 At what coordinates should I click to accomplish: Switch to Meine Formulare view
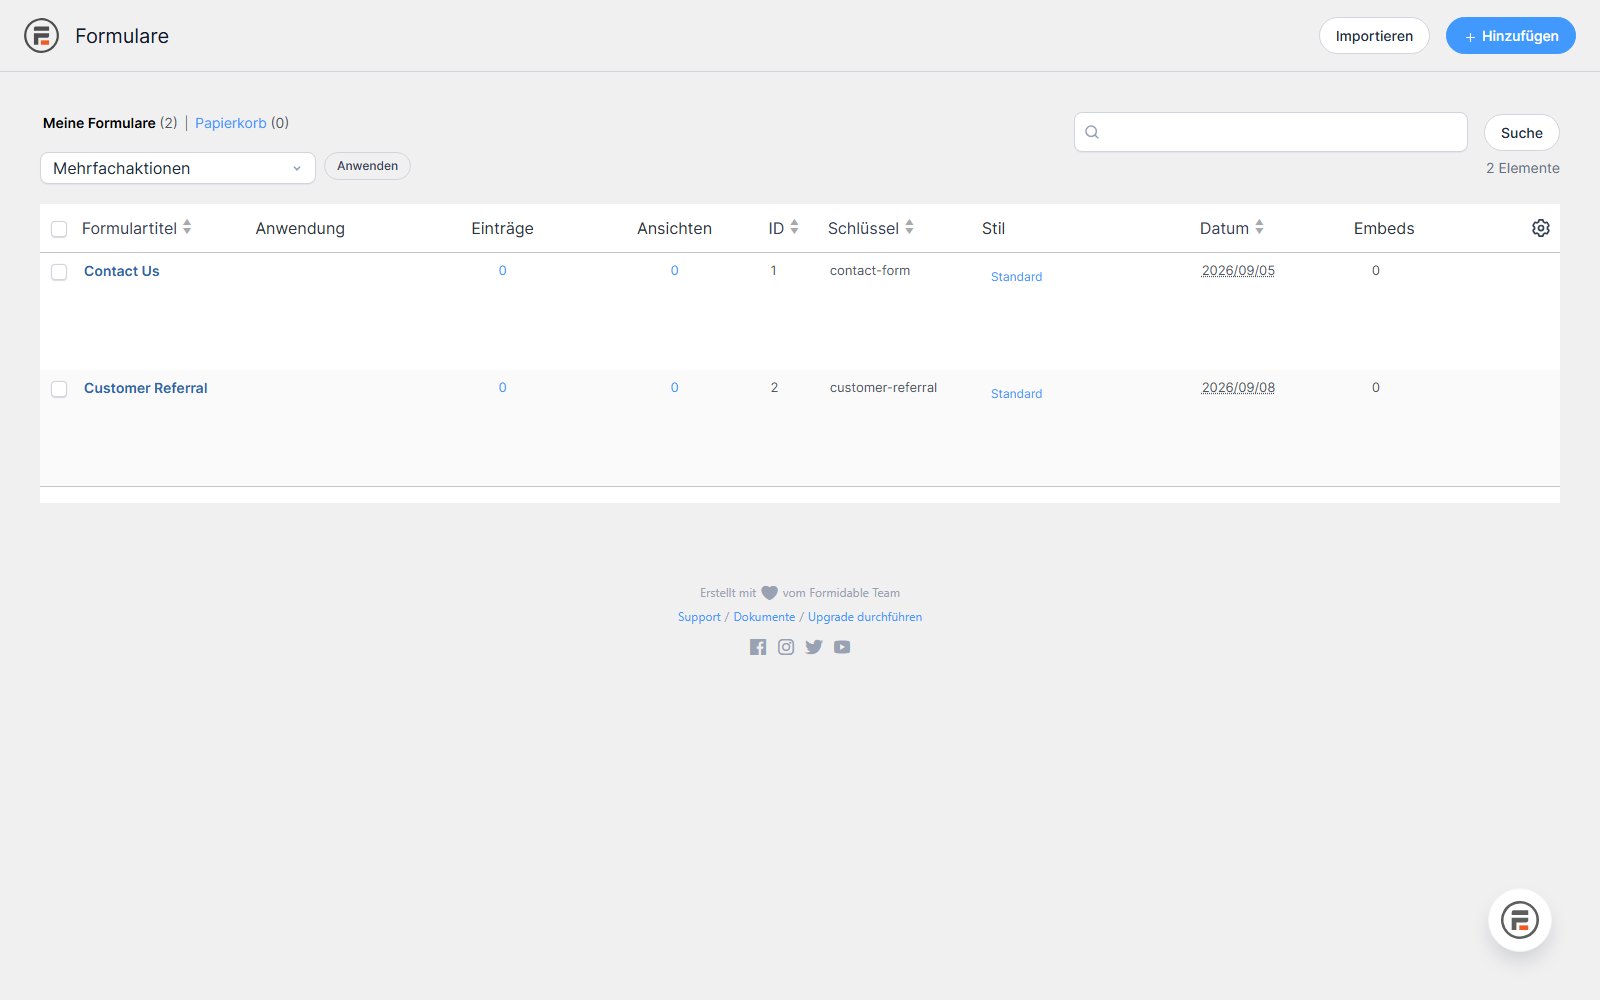point(99,123)
